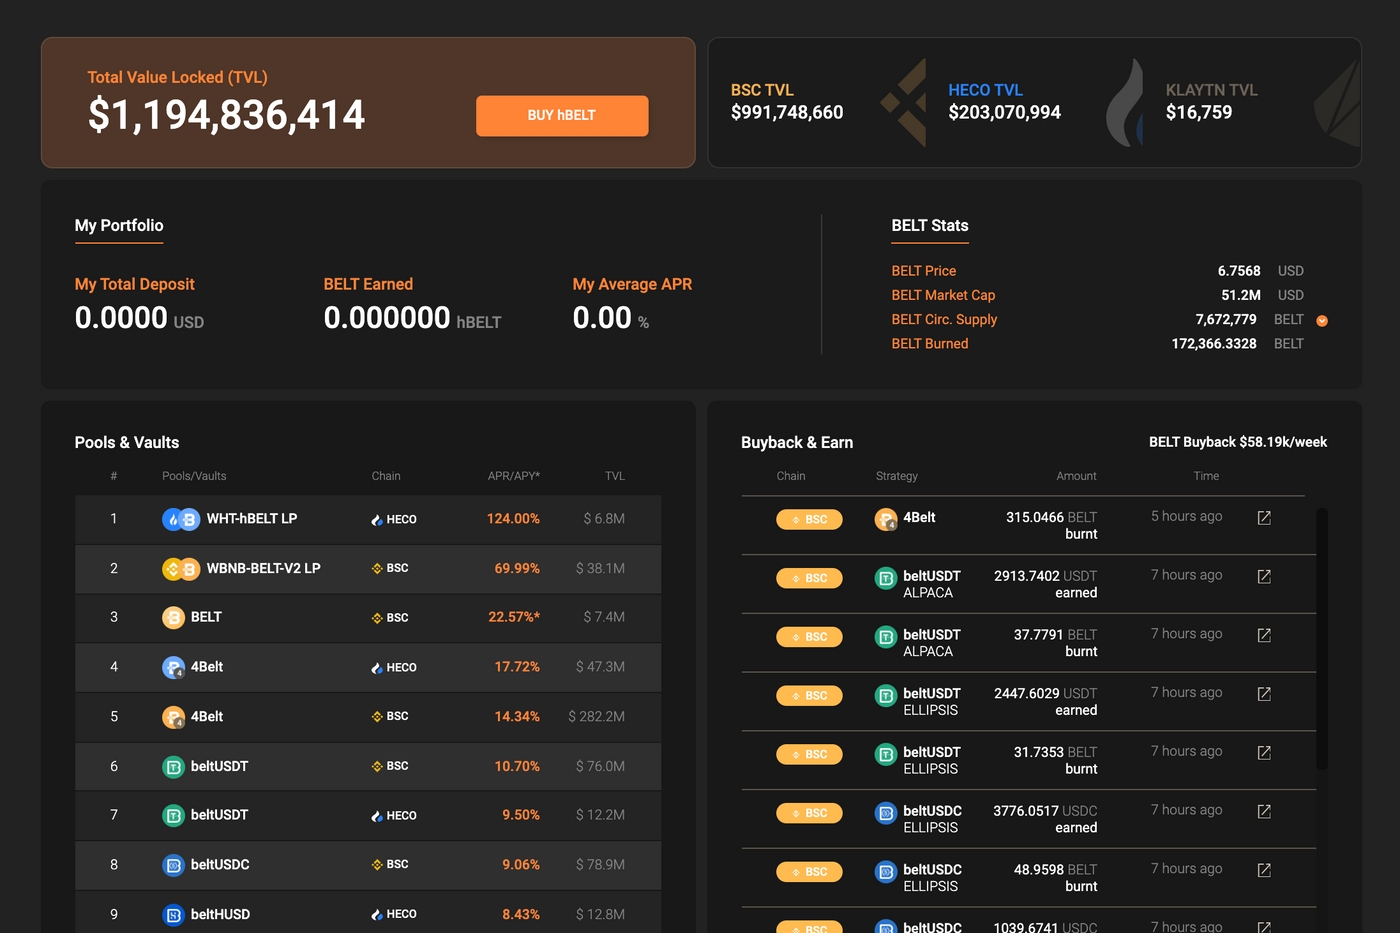Click the WHT-hBELT LP pool icon
Image resolution: width=1400 pixels, height=933 pixels.
(x=181, y=520)
